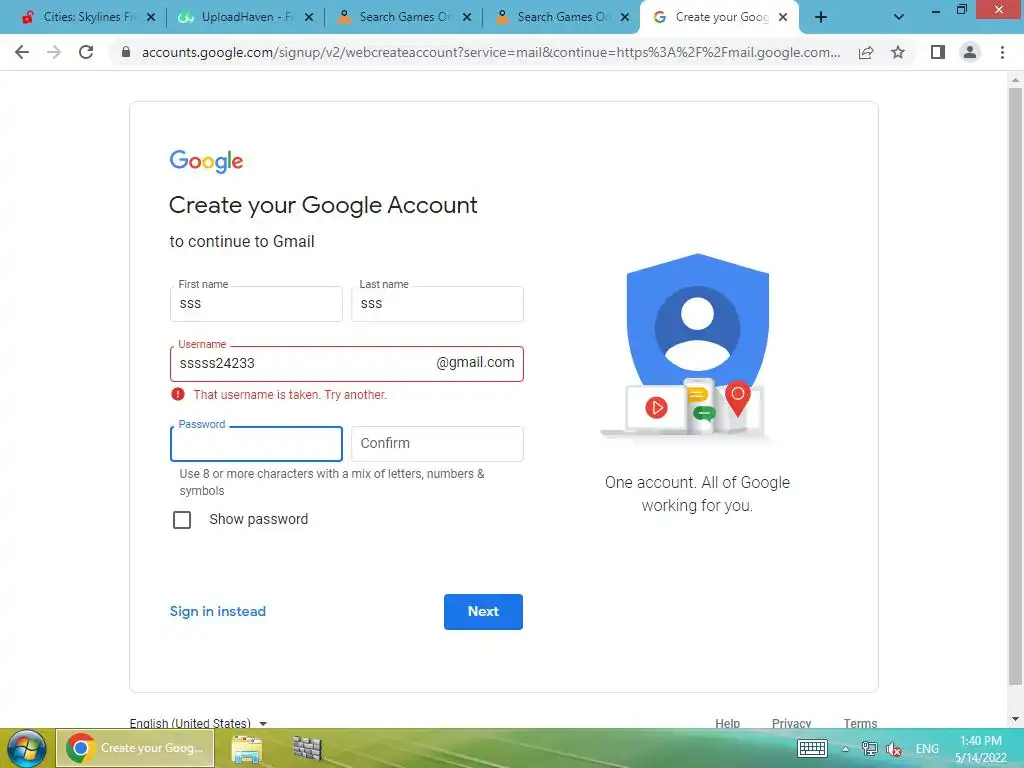
Task: Click the padlock site info icon
Action: [126, 52]
